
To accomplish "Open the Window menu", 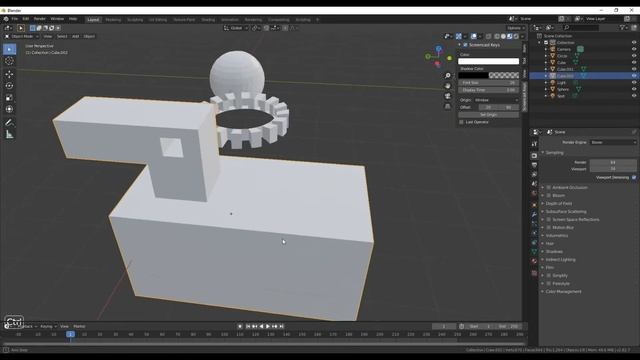I will tap(57, 19).
